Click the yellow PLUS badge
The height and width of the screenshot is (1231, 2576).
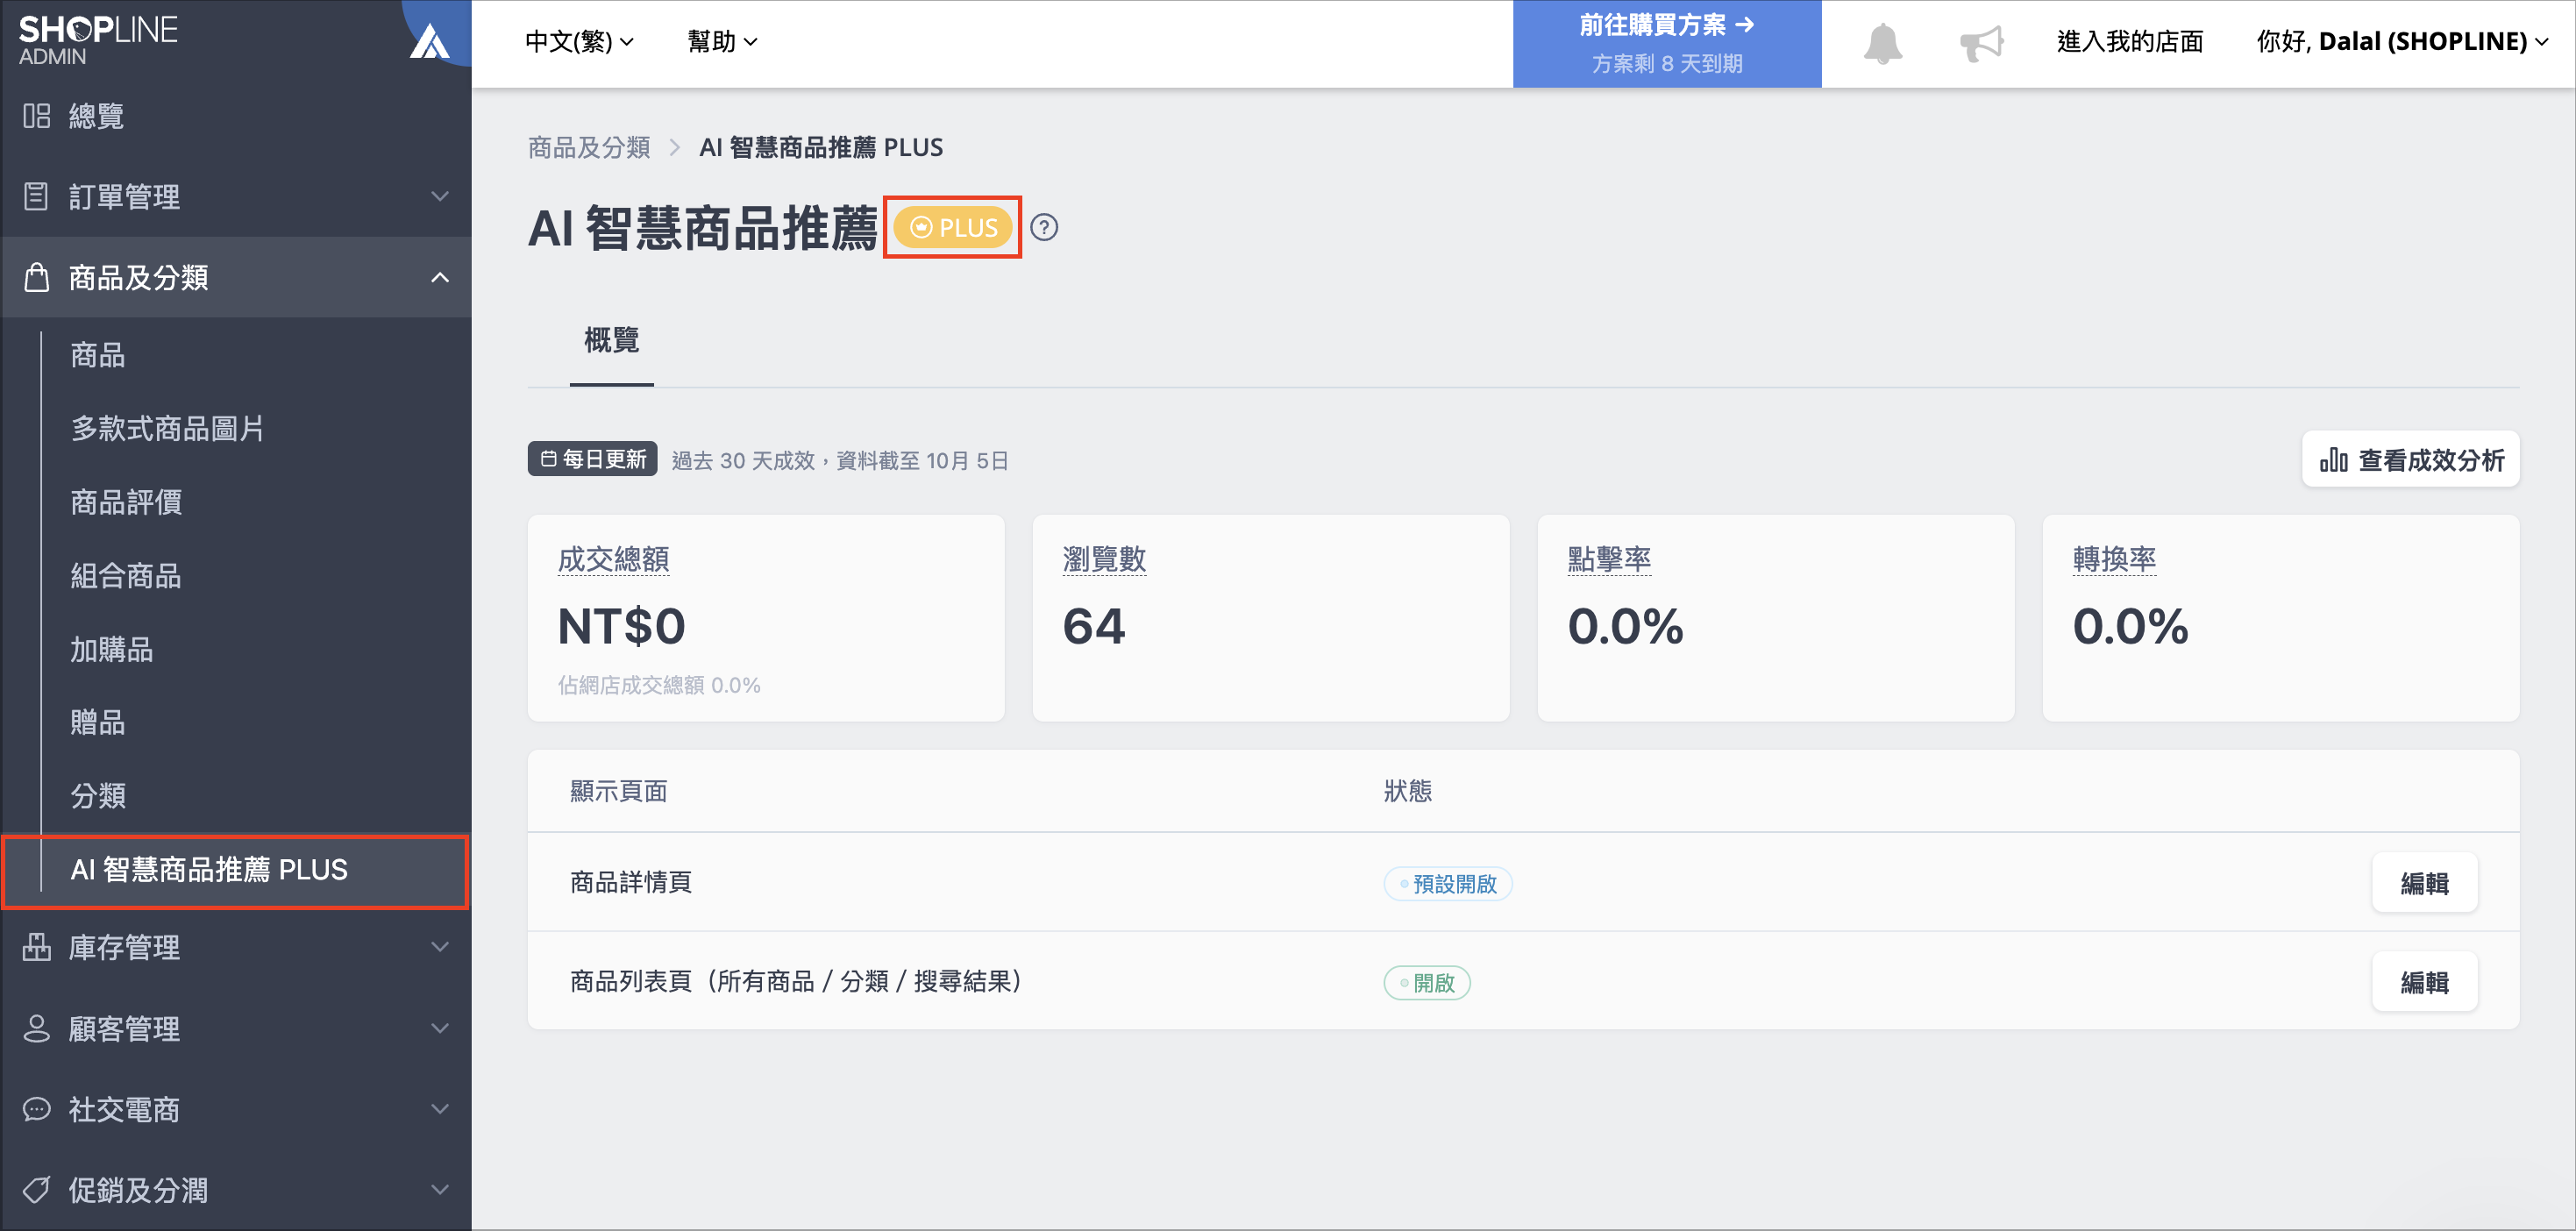[953, 228]
